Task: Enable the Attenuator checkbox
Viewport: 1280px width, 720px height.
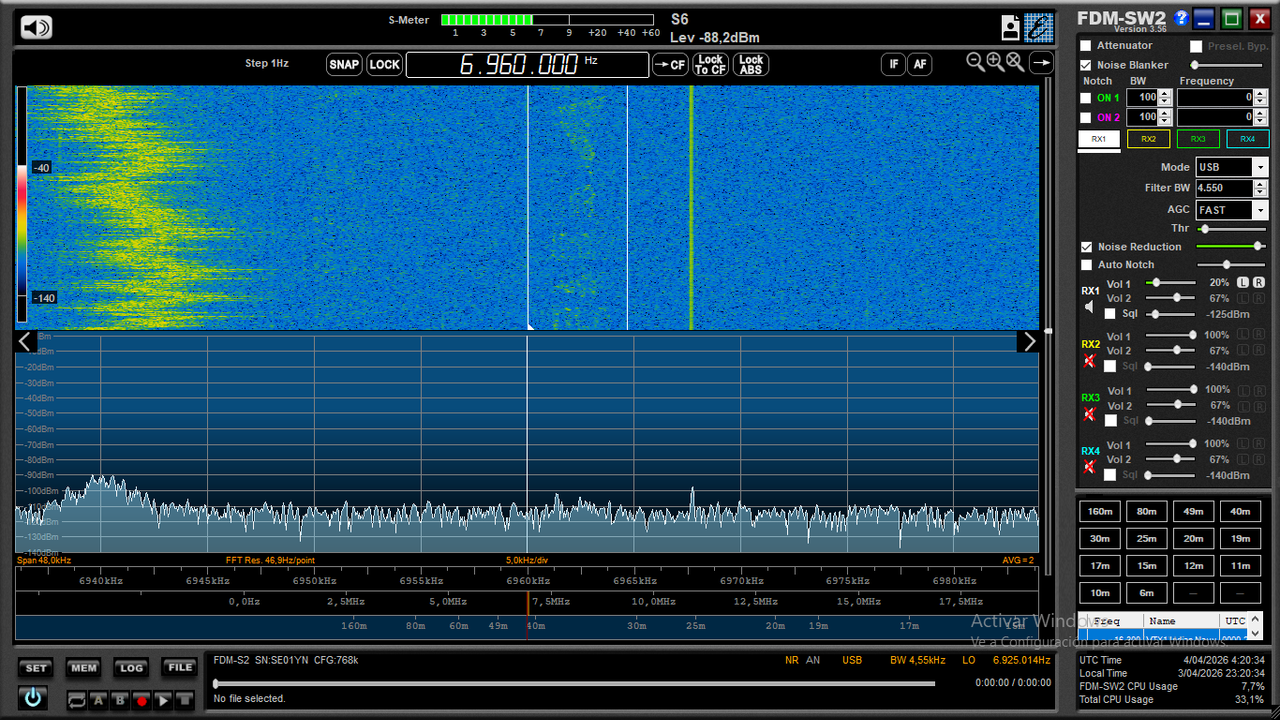Action: pos(1086,46)
